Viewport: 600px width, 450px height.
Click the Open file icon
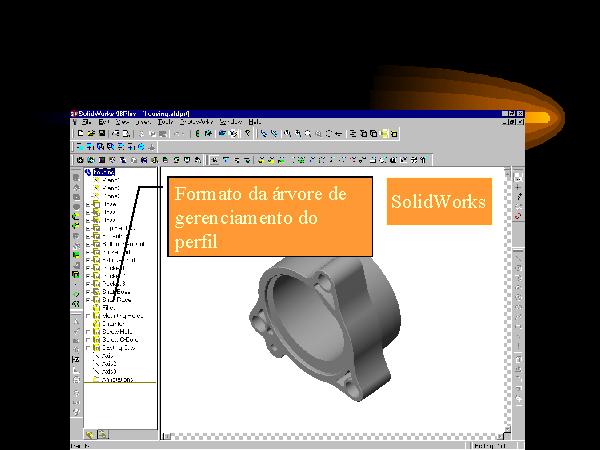point(90,132)
